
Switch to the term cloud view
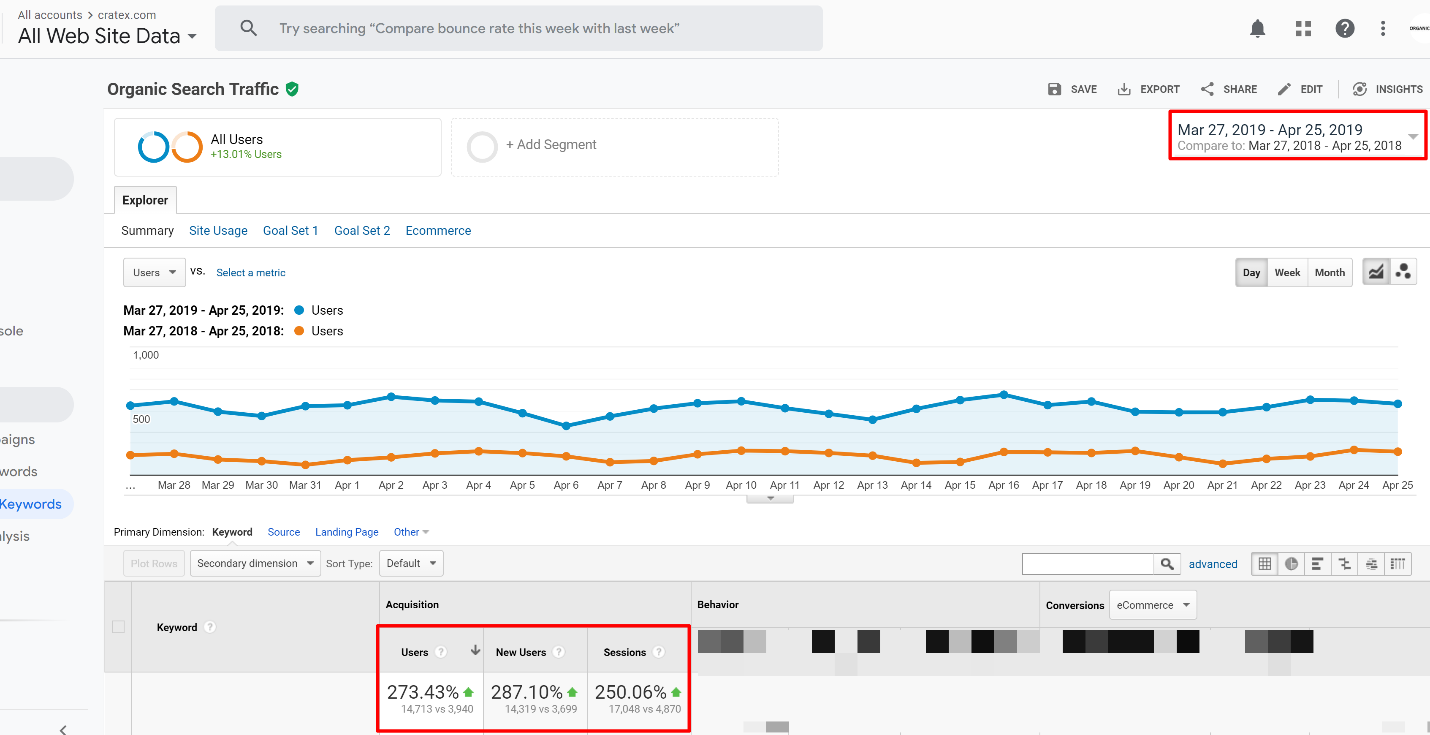[1372, 564]
